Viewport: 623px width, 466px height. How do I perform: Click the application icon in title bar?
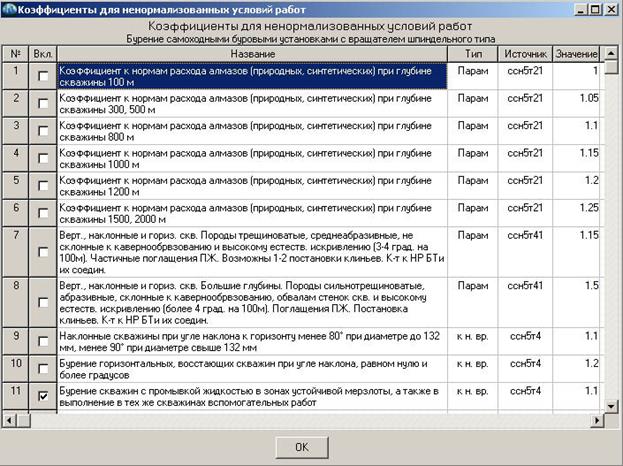(9, 9)
